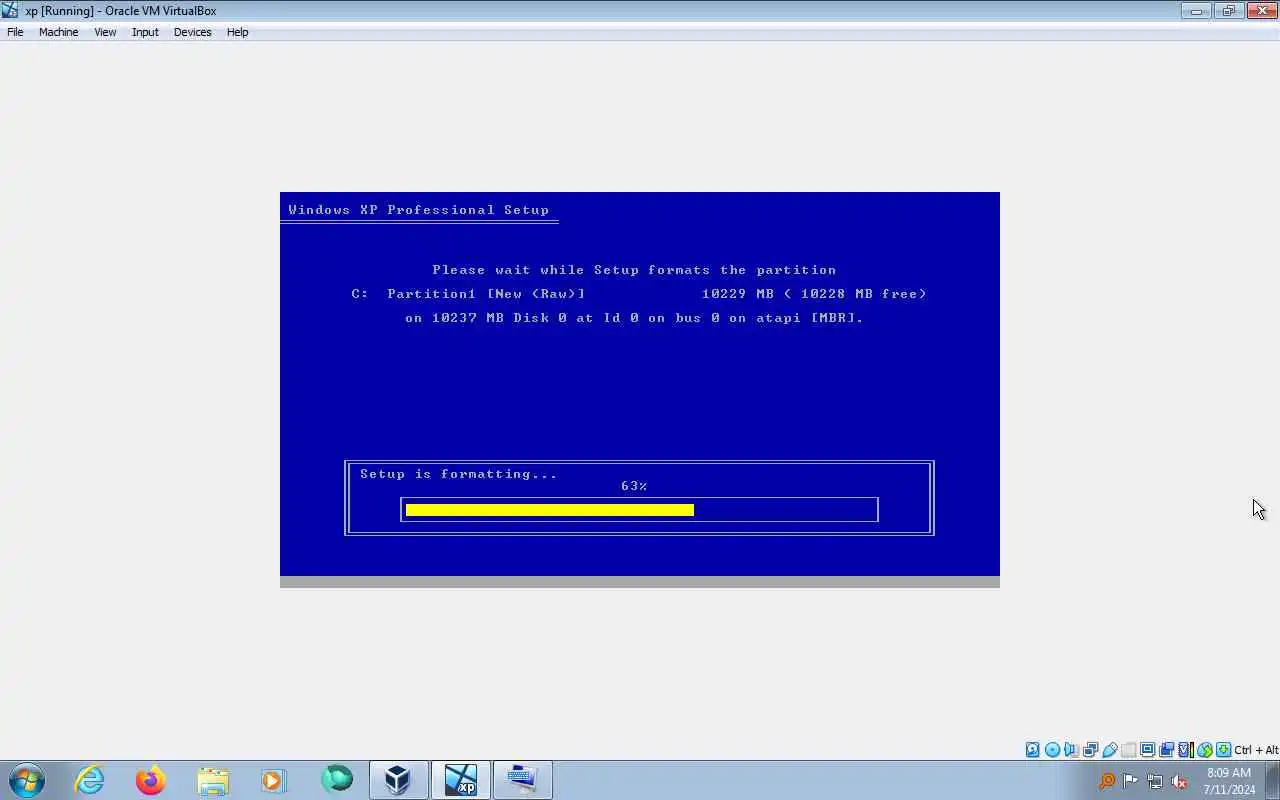Click the Show desktop strip
Viewport: 1280px width, 800px height.
point(1273,780)
